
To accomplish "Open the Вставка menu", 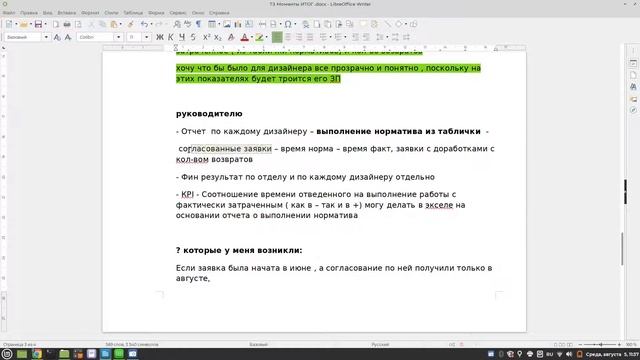I will [x=67, y=13].
